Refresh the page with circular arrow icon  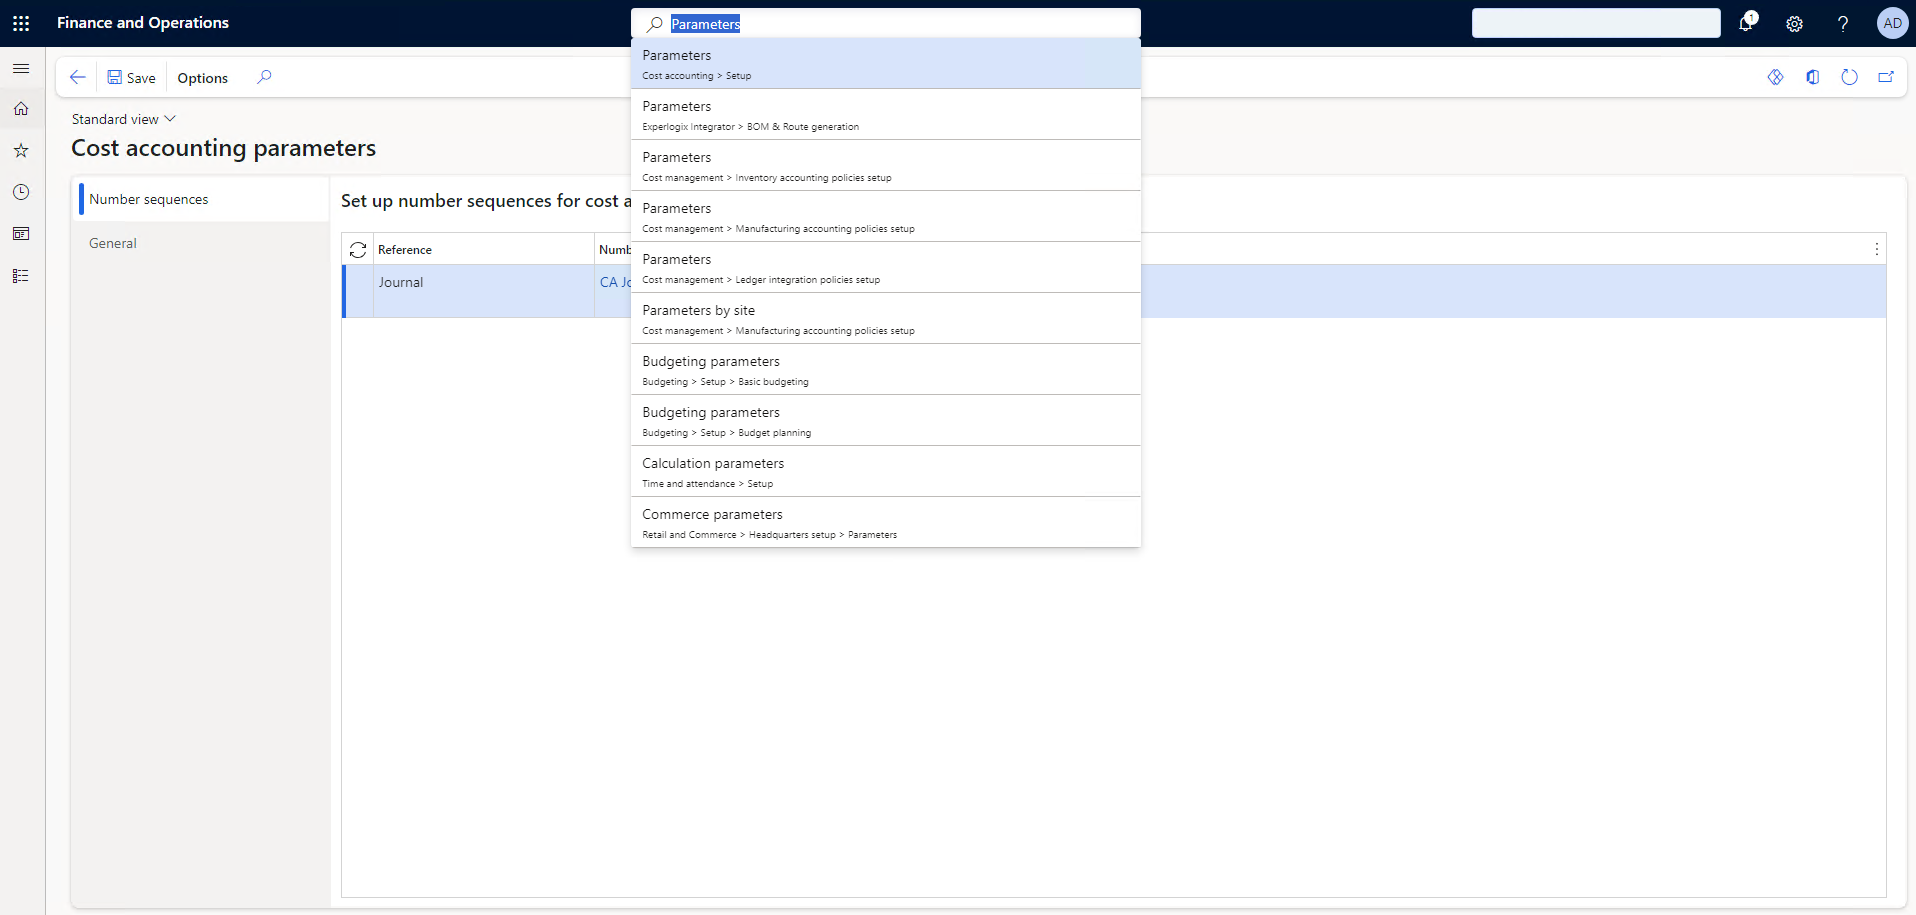tap(1849, 77)
